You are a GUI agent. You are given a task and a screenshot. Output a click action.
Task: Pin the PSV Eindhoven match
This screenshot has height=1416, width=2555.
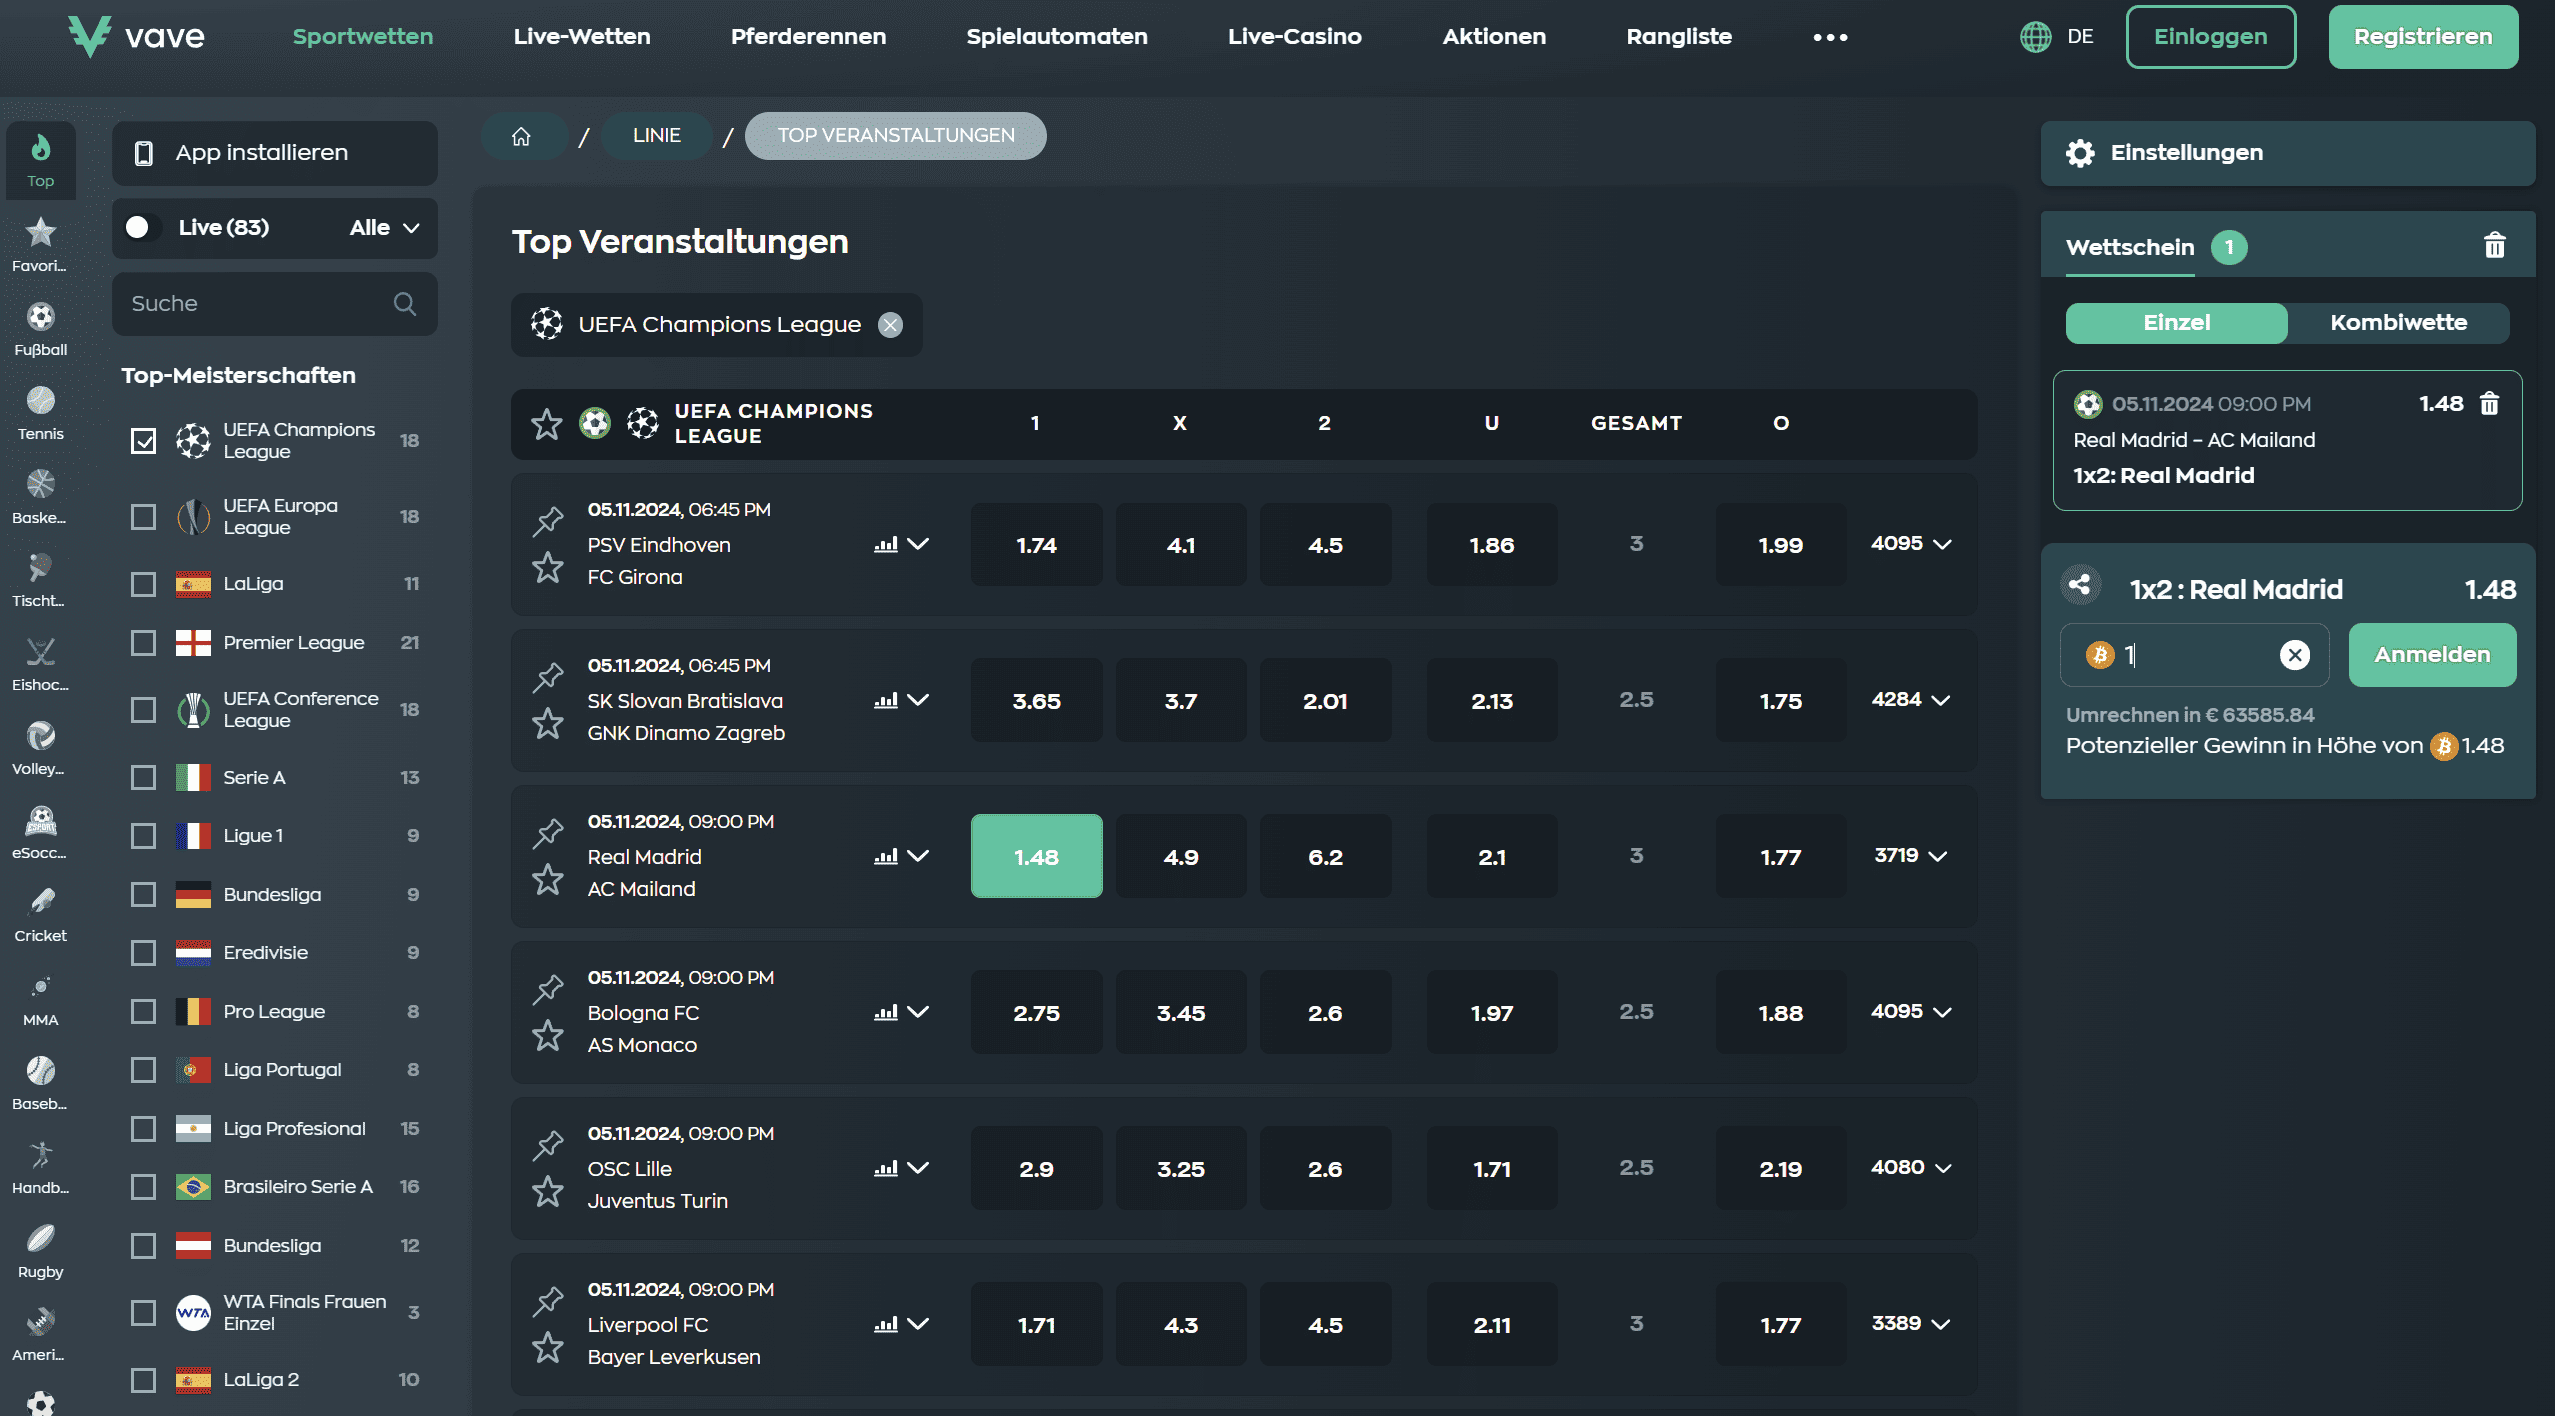547,520
